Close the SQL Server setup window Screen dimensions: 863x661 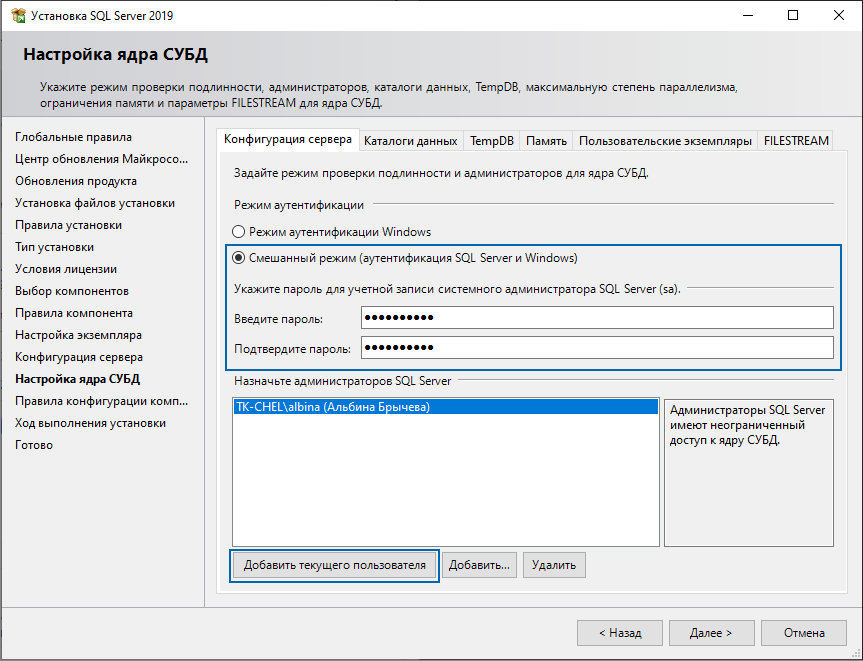tap(839, 15)
